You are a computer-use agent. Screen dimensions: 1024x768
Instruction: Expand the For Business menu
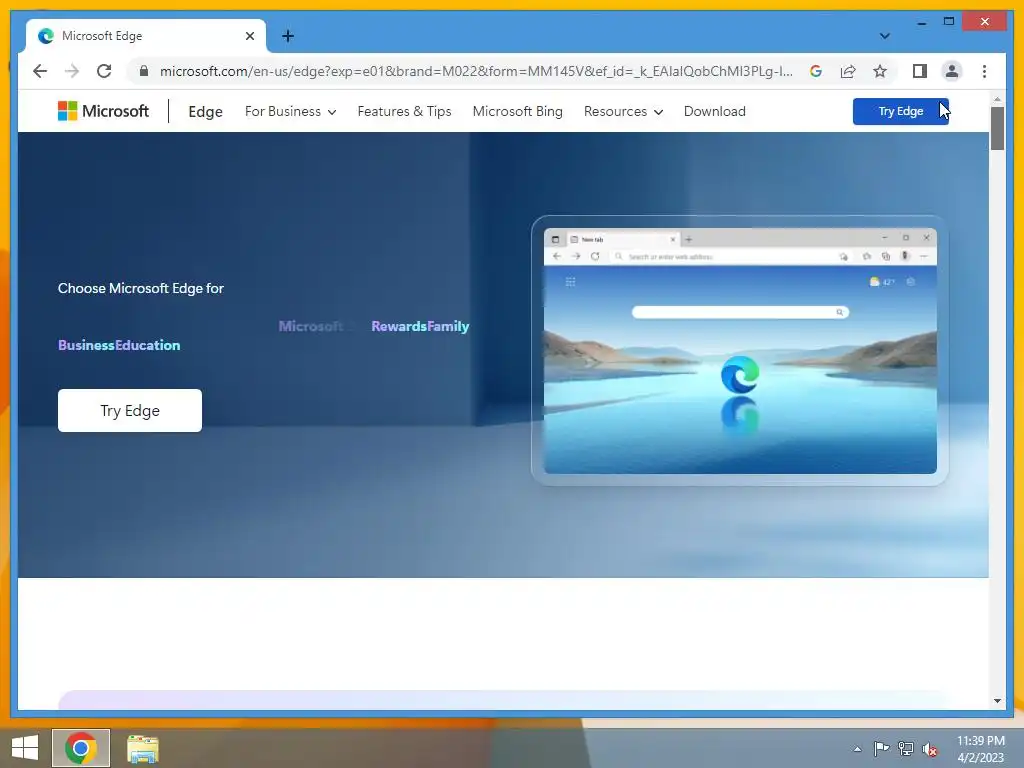(291, 112)
